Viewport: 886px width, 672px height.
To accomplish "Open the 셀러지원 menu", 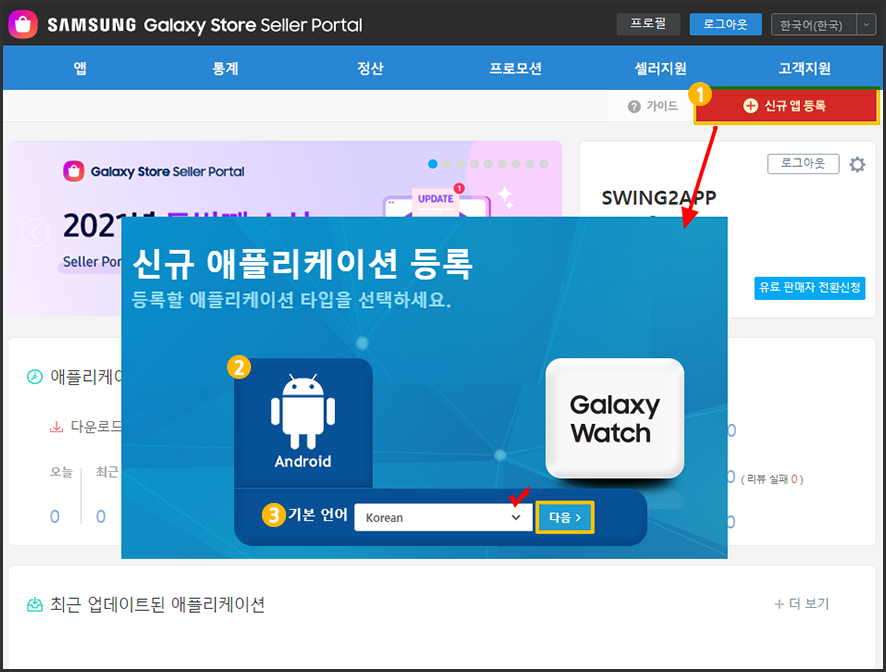I will pyautogui.click(x=660, y=69).
